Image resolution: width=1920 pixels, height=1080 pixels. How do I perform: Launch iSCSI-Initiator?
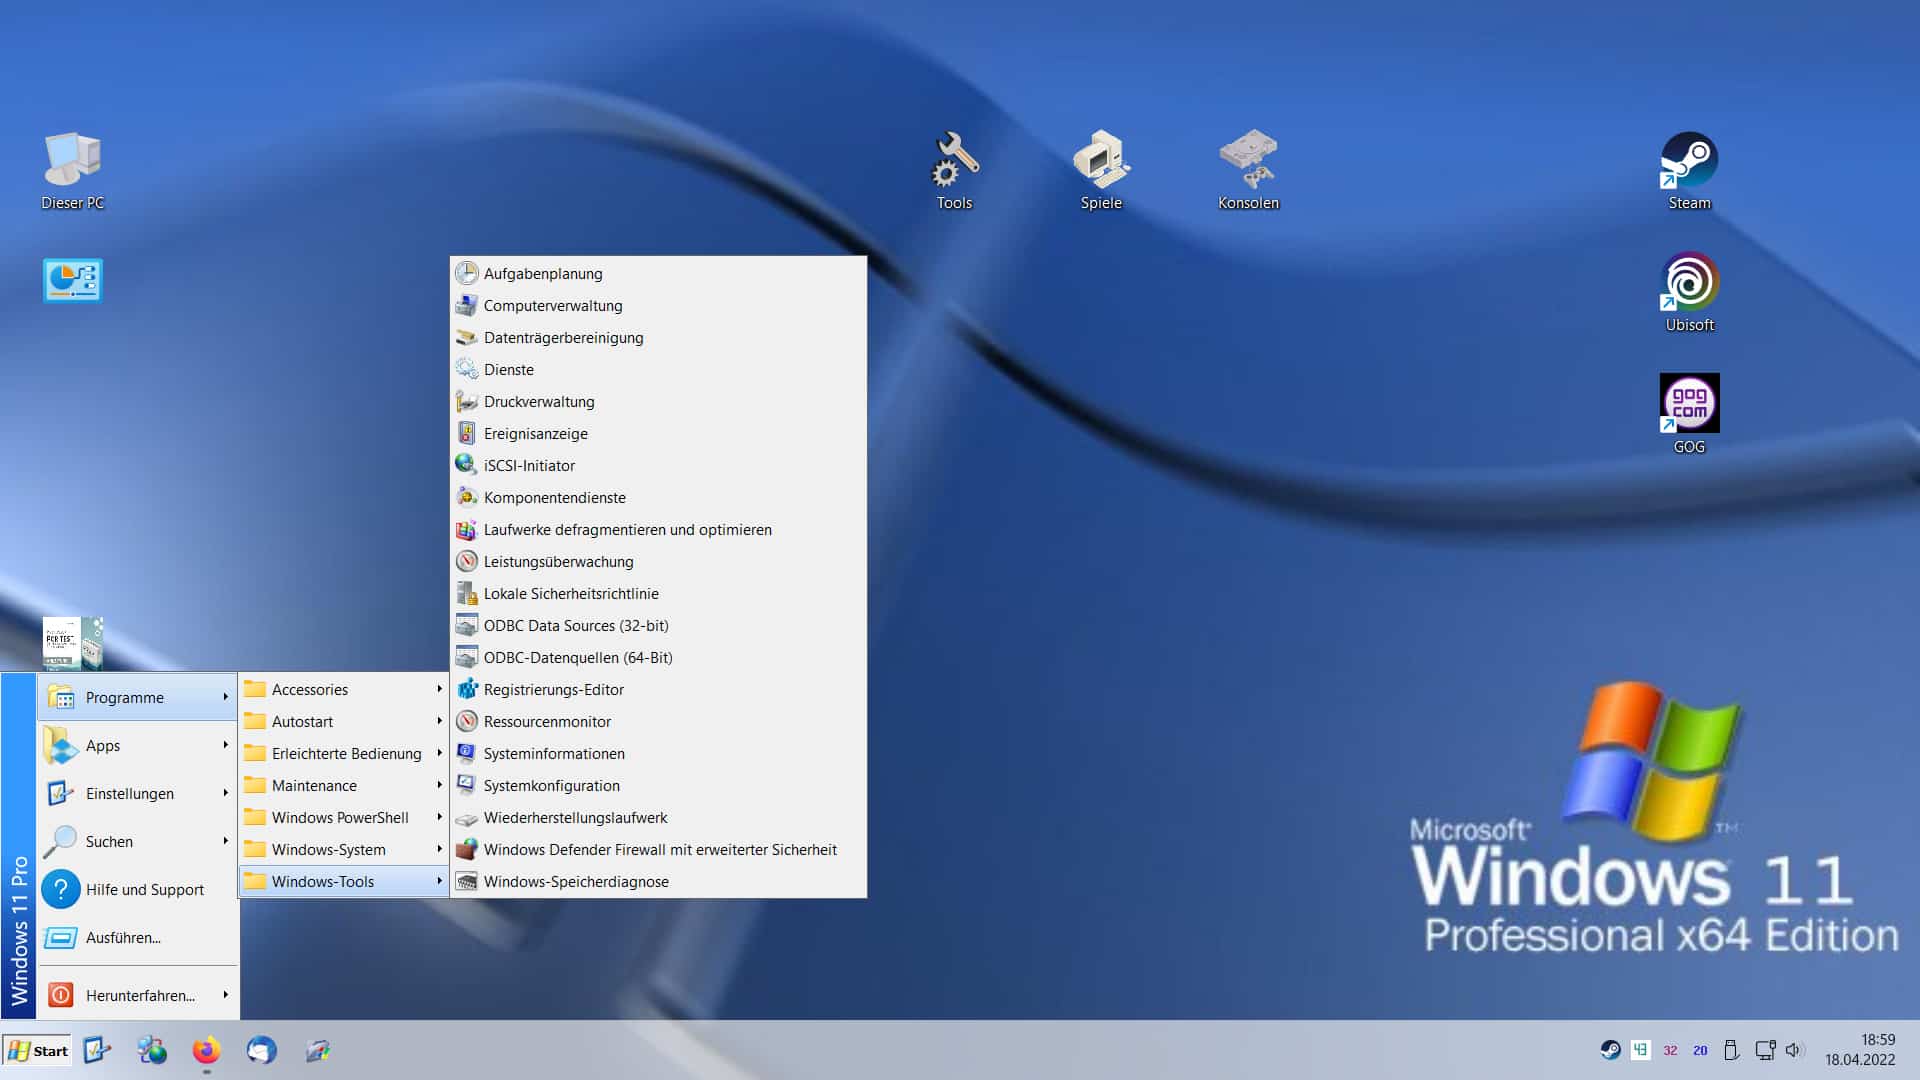pyautogui.click(x=658, y=465)
